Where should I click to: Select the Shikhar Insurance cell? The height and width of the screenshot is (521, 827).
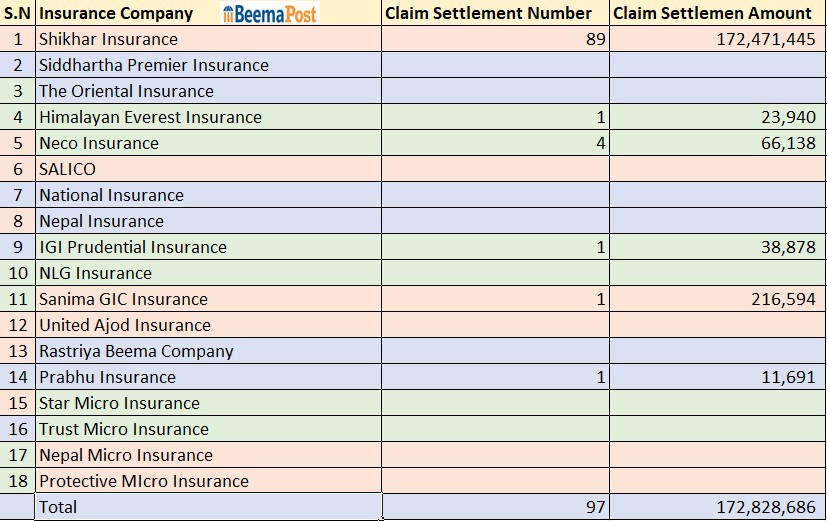click(x=108, y=39)
